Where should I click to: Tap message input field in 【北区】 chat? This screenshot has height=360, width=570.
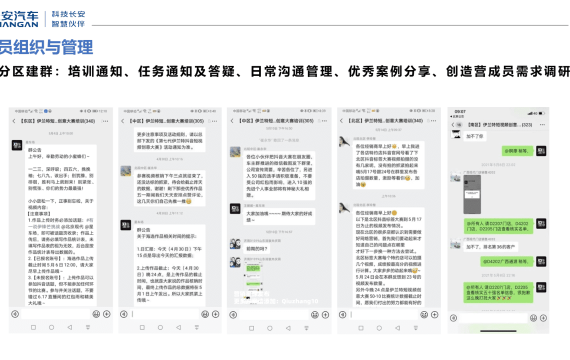click(383, 315)
